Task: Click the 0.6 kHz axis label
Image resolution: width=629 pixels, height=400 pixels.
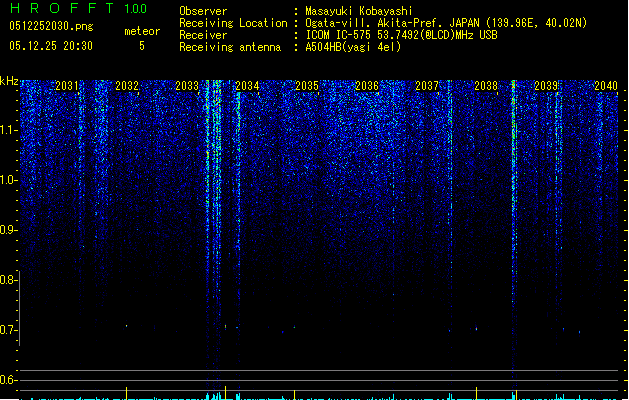Action: (x=9, y=380)
